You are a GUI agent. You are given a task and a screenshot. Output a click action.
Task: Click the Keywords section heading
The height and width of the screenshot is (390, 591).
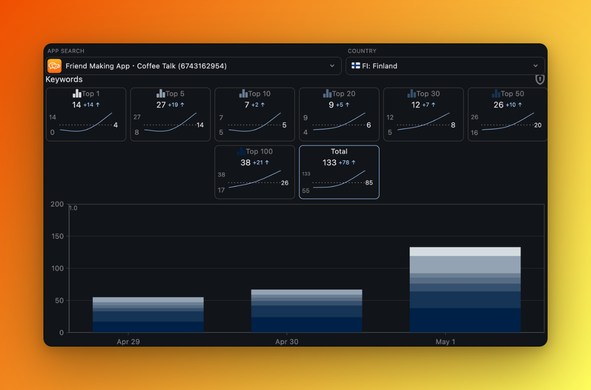[64, 80]
